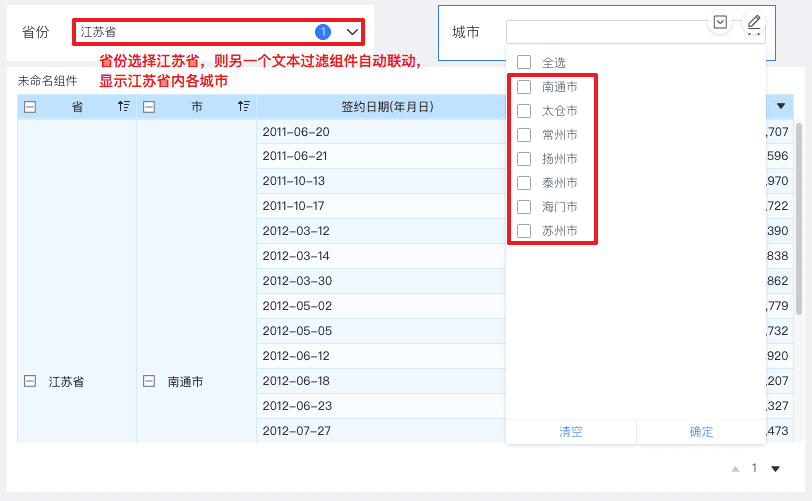Click 清空 to clear city selection
Viewport: 812px width, 501px height.
pyautogui.click(x=571, y=432)
